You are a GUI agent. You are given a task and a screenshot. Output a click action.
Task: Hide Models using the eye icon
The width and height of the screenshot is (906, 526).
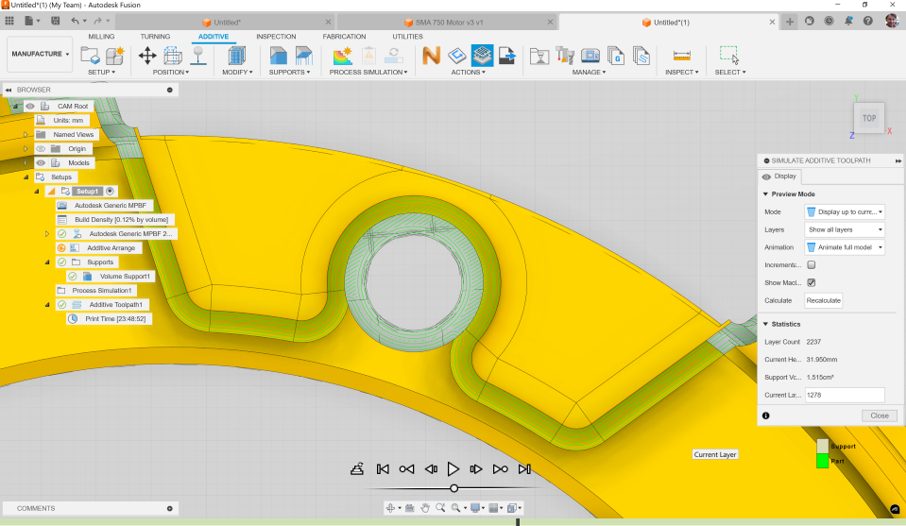point(41,163)
